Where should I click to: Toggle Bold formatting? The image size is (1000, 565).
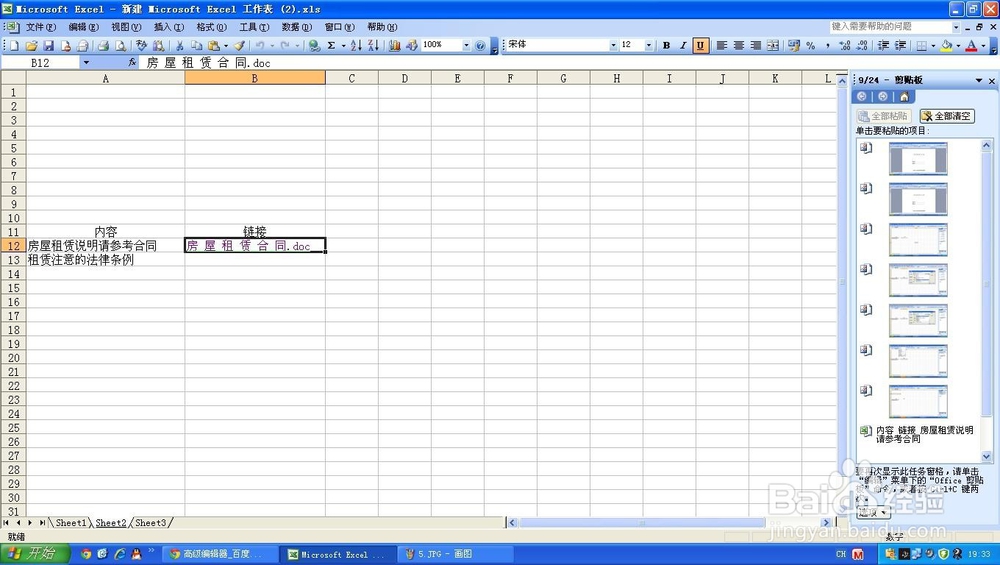point(666,45)
